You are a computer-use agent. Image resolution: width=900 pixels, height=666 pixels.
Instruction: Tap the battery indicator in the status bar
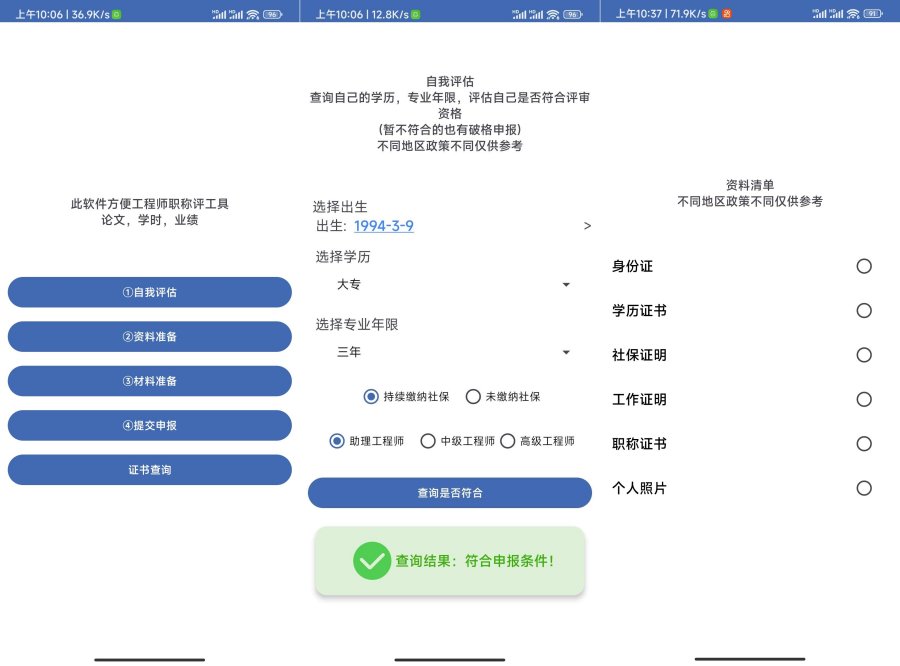[x=872, y=14]
